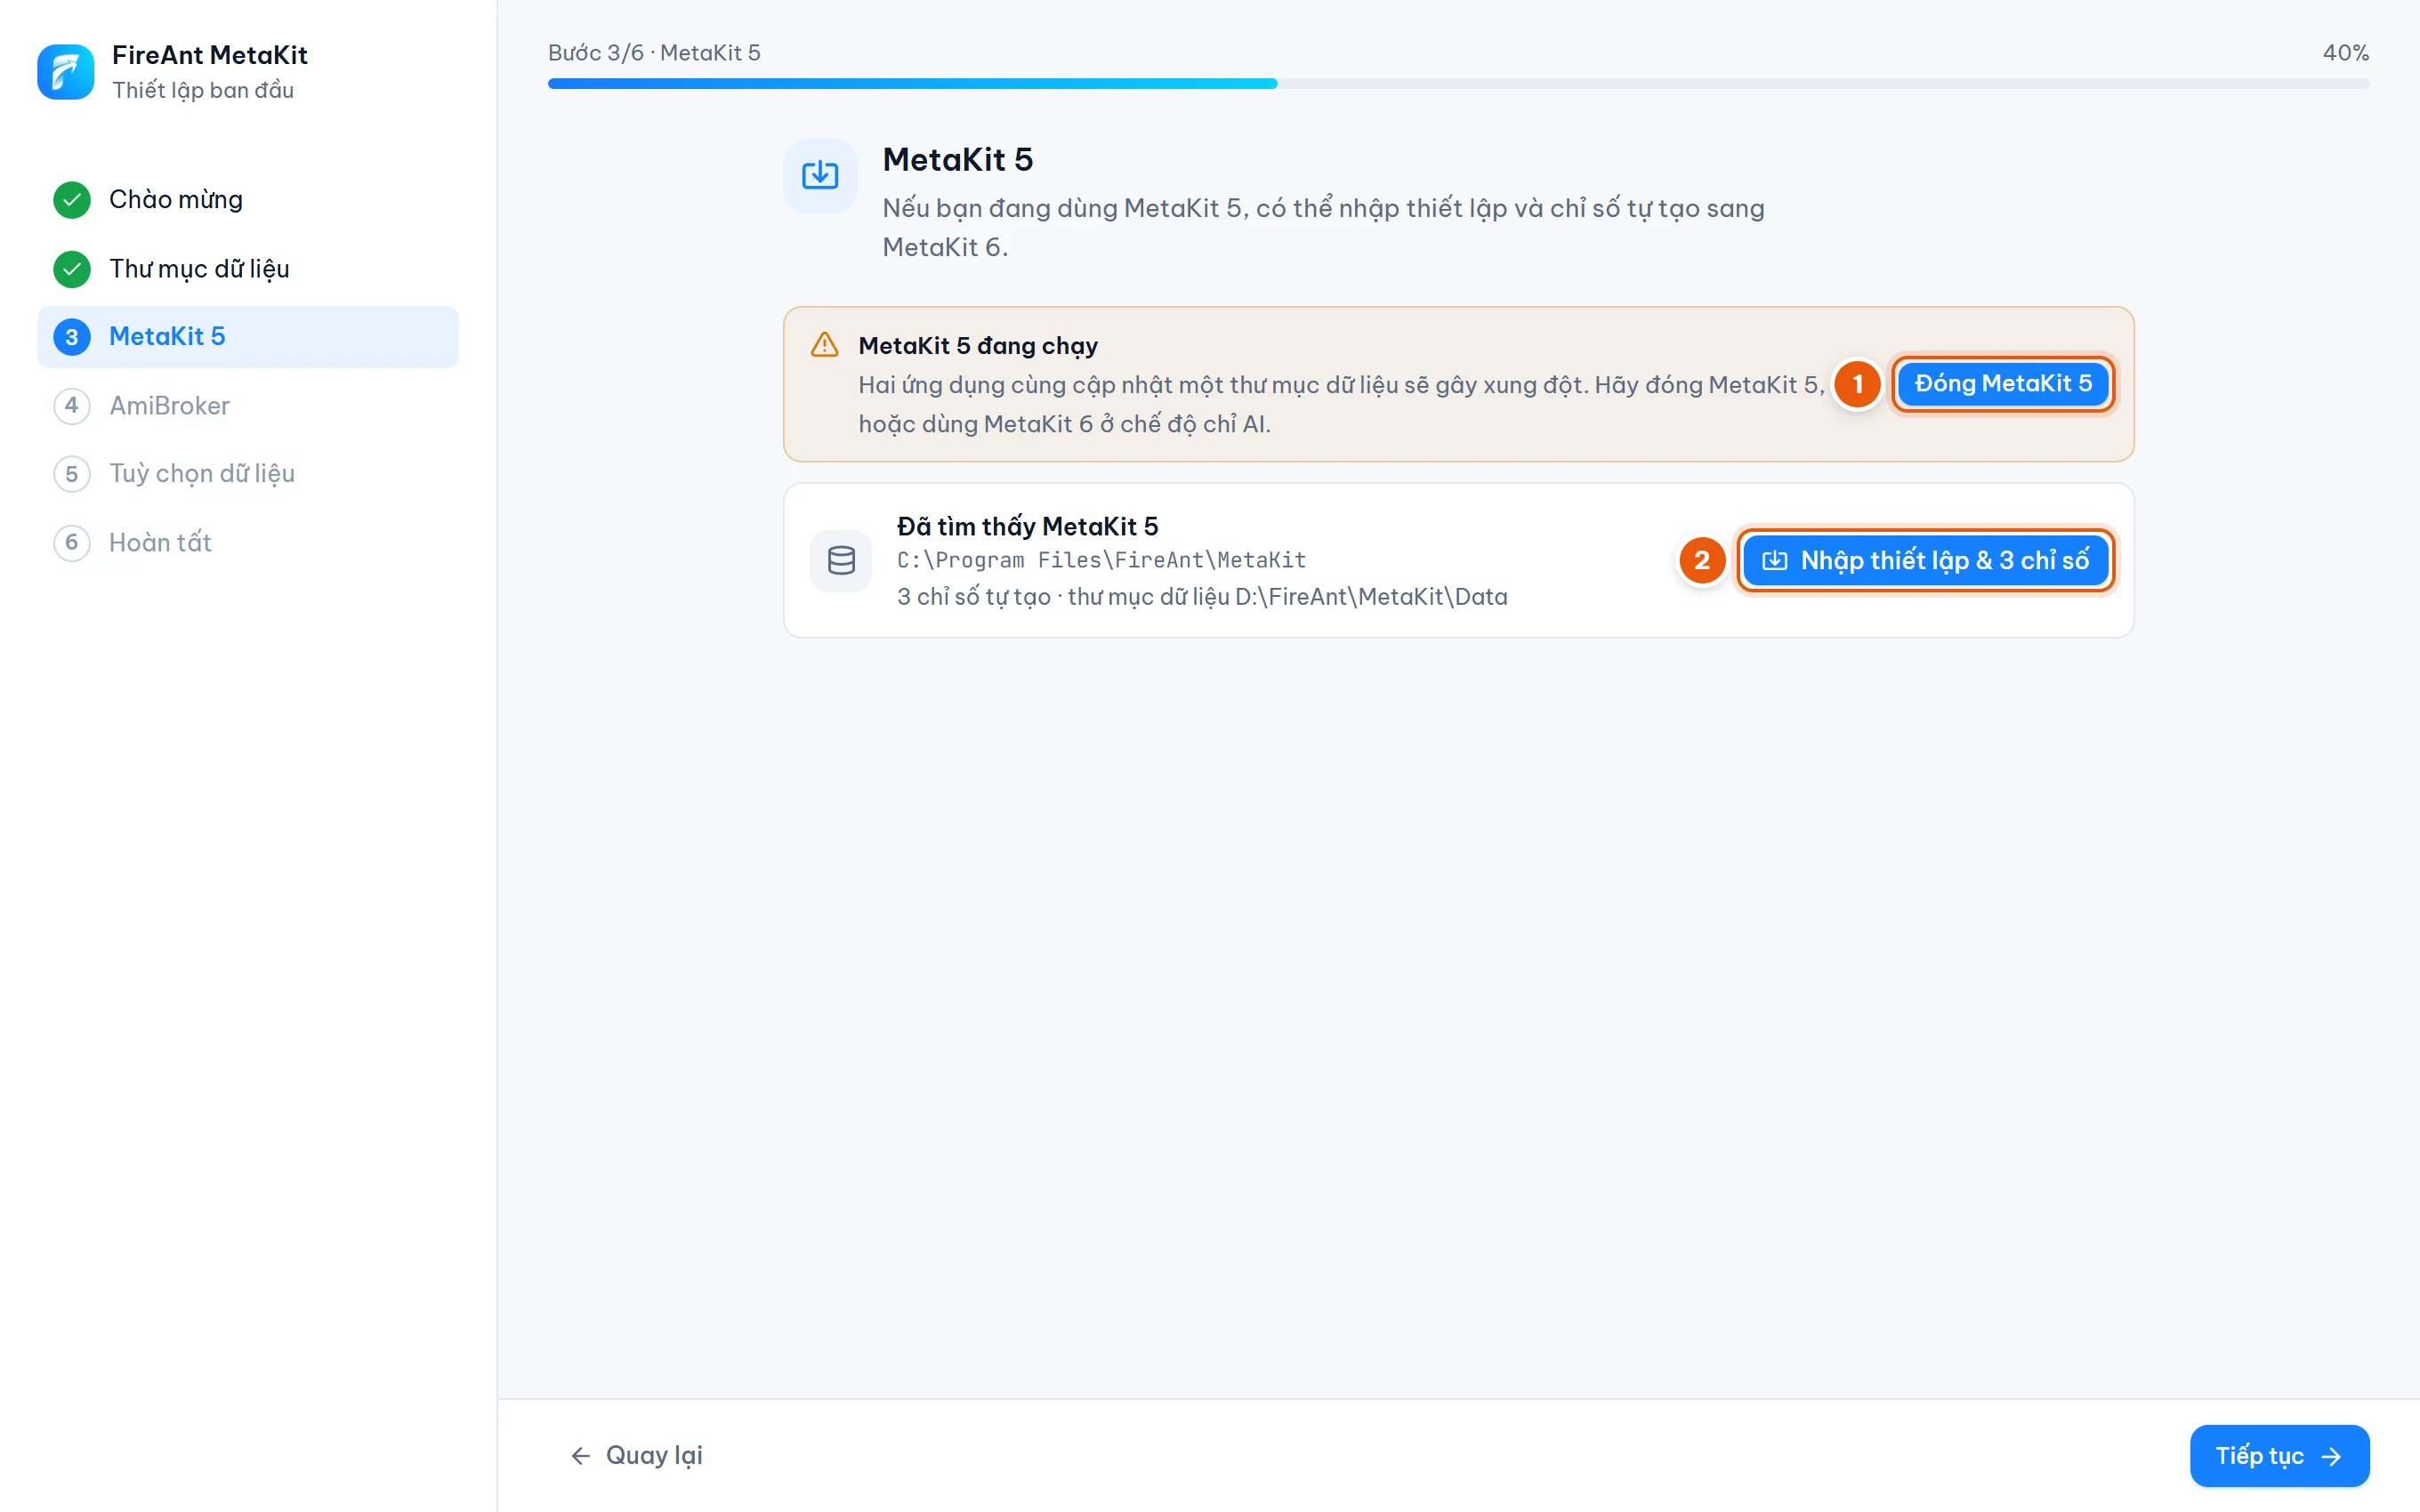Image resolution: width=2420 pixels, height=1512 pixels.
Task: Click the Đã tìm thấy MetaKit 5 title
Action: [x=1027, y=526]
